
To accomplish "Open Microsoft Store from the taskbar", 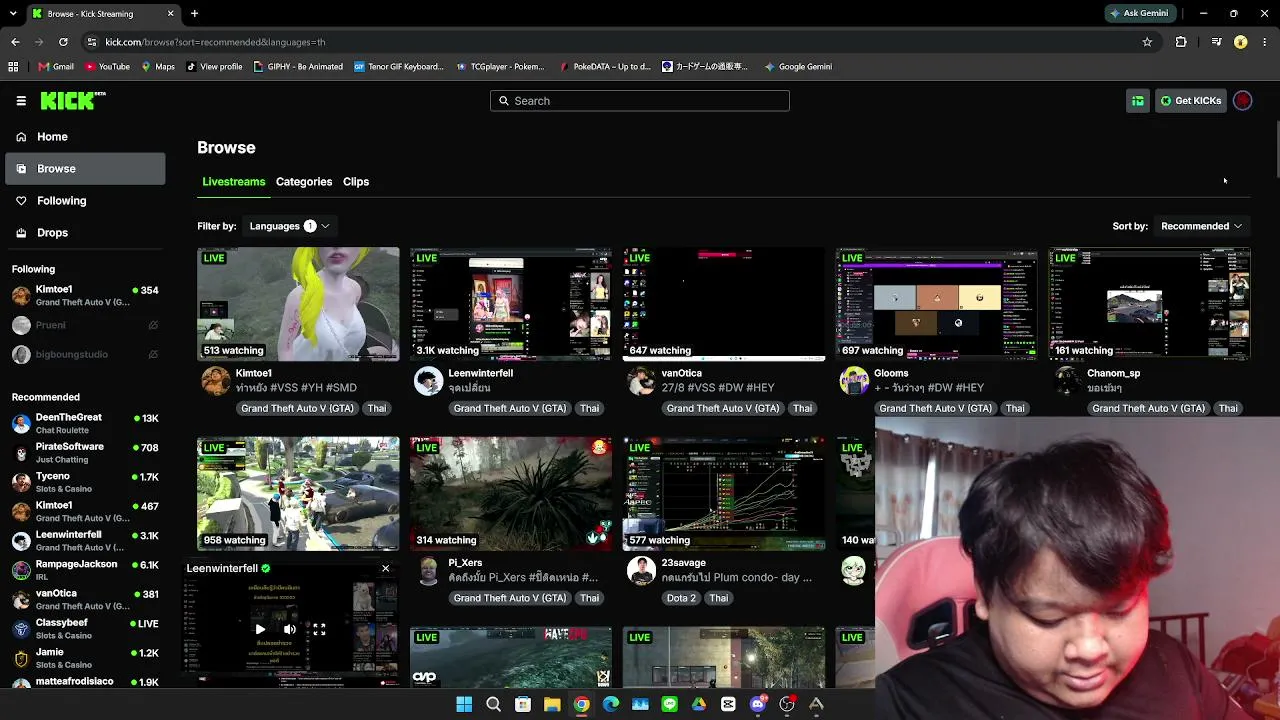I will [x=523, y=704].
